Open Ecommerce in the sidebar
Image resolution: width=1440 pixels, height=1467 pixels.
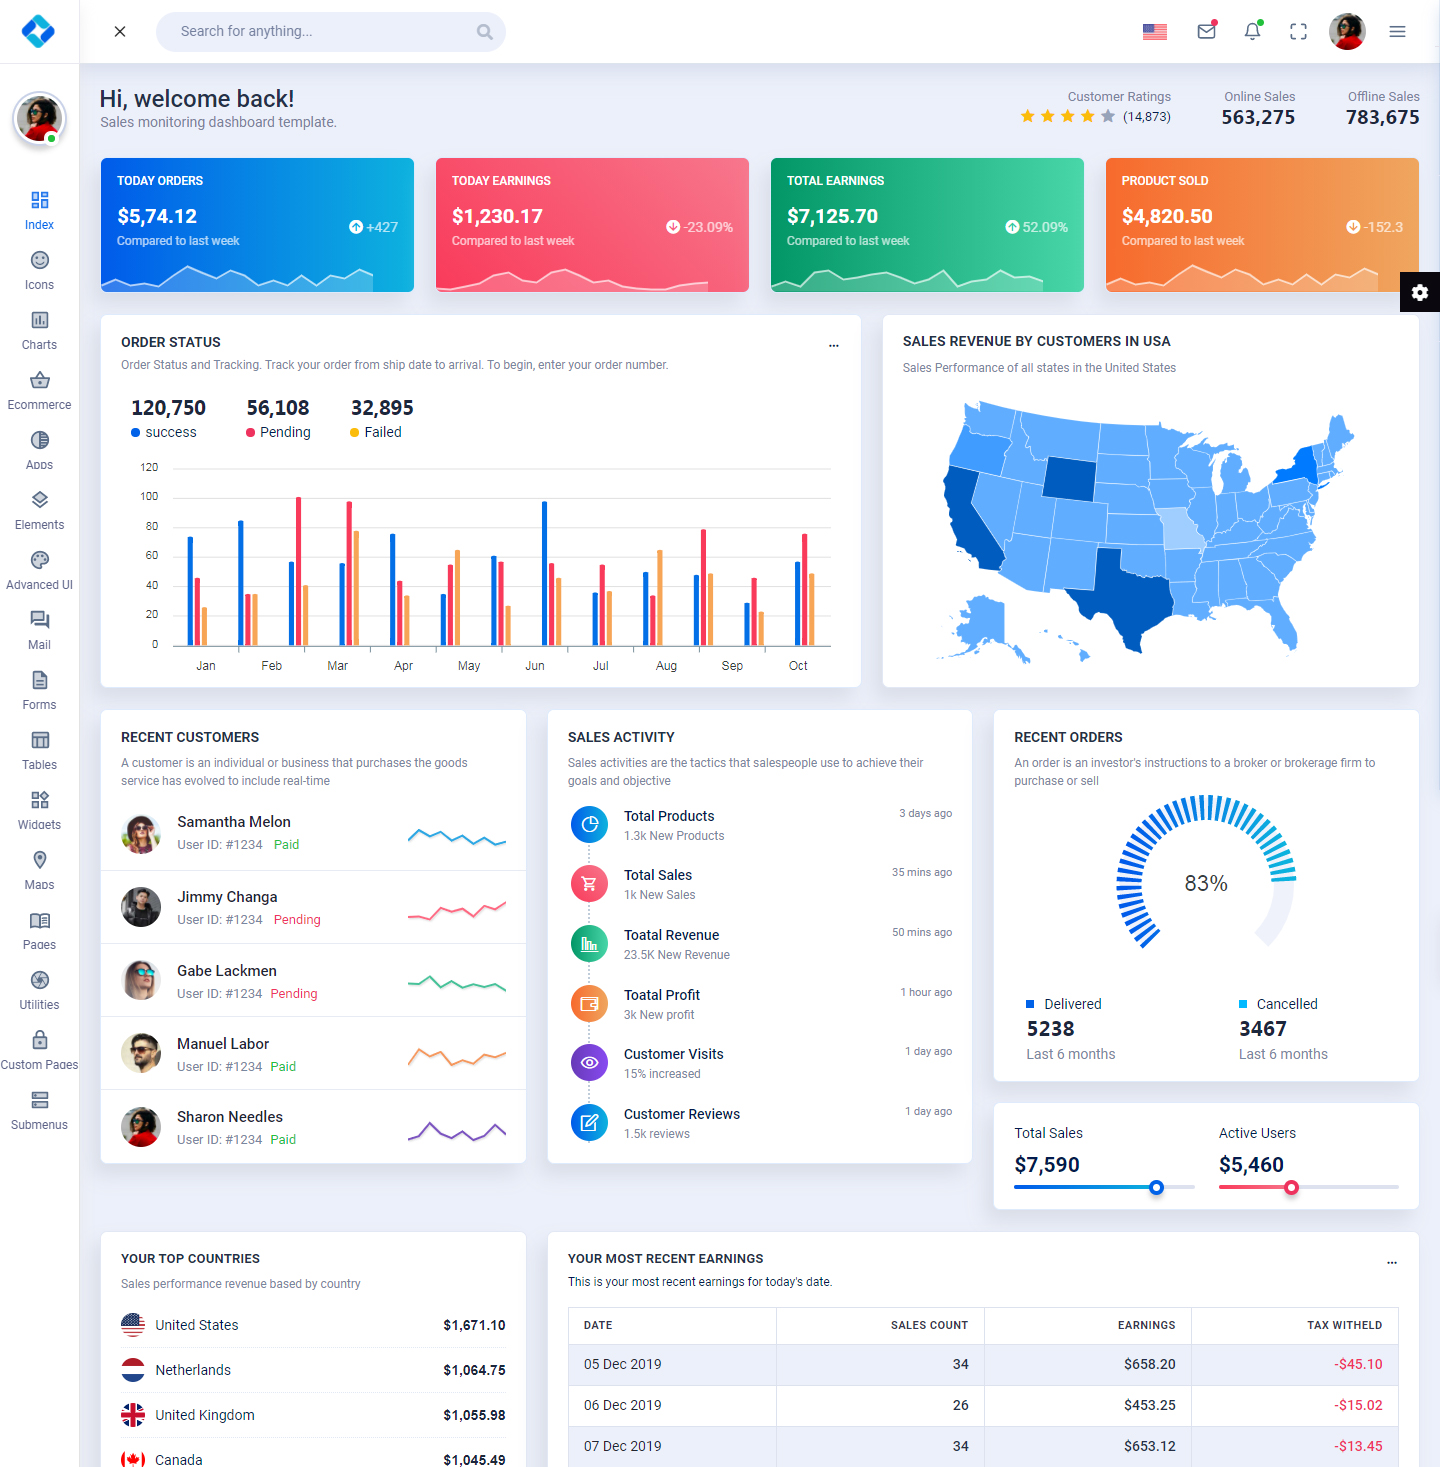click(39, 390)
